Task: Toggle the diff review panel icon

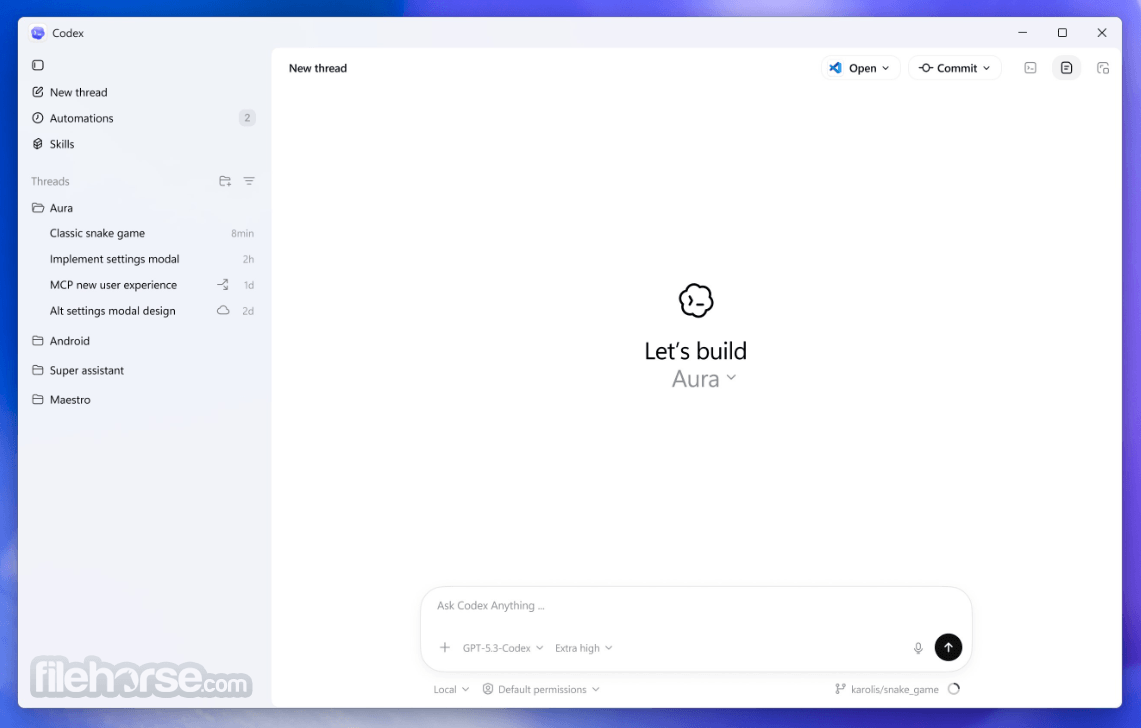Action: [1067, 68]
